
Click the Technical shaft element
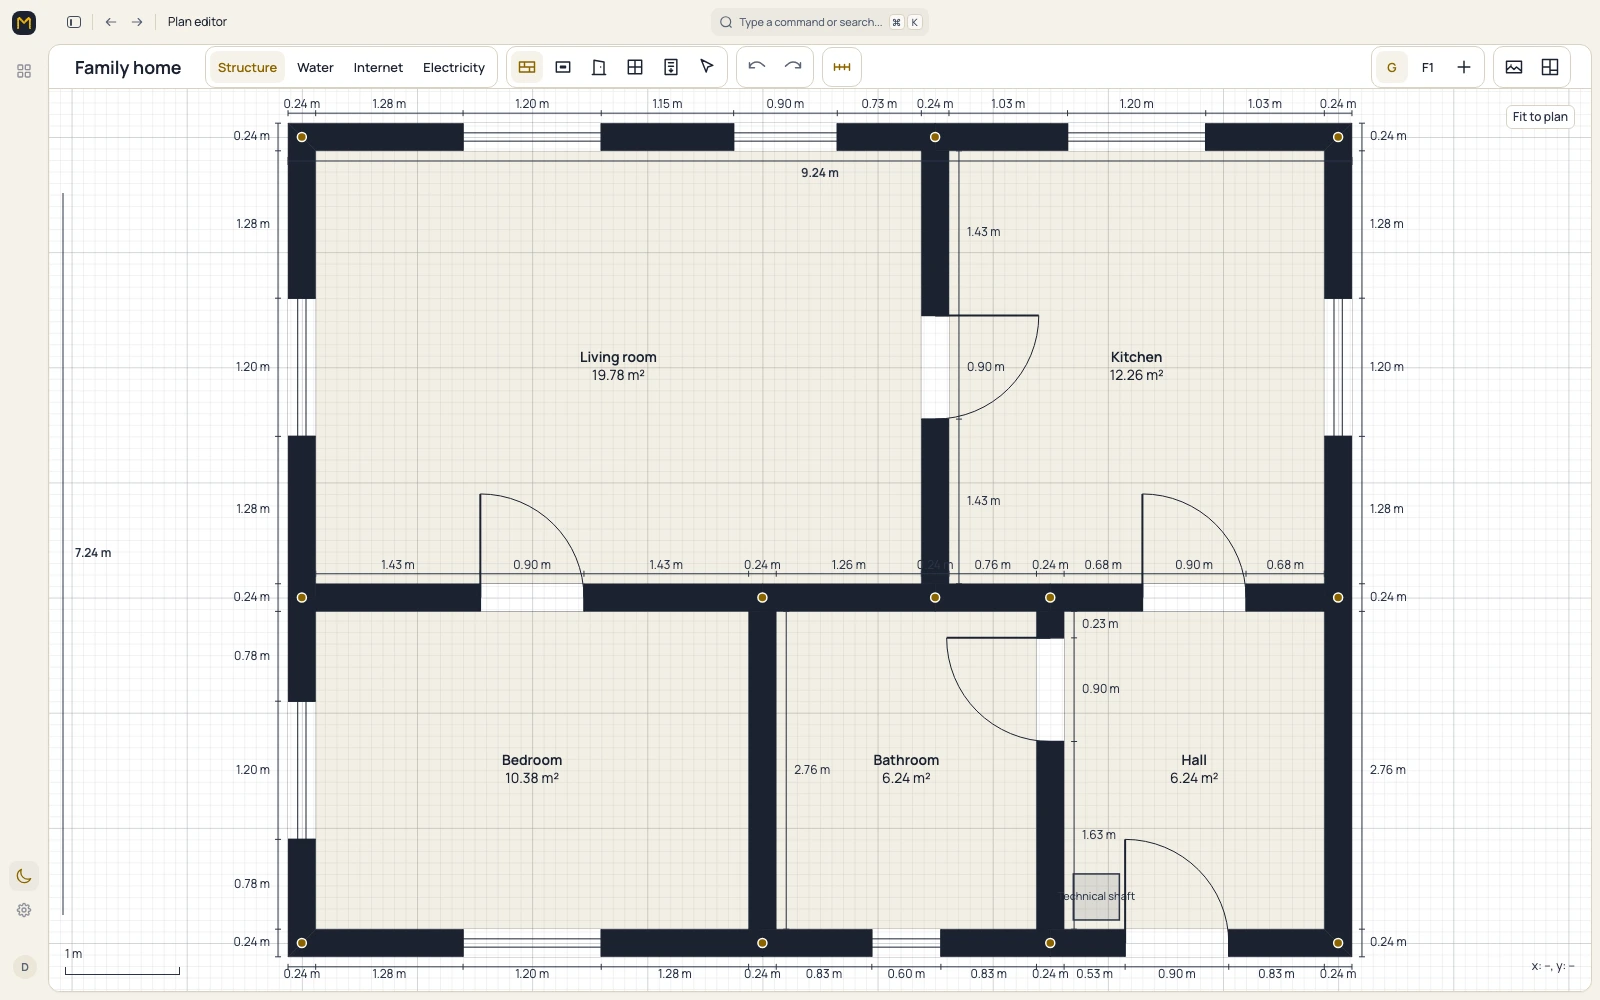click(1097, 897)
